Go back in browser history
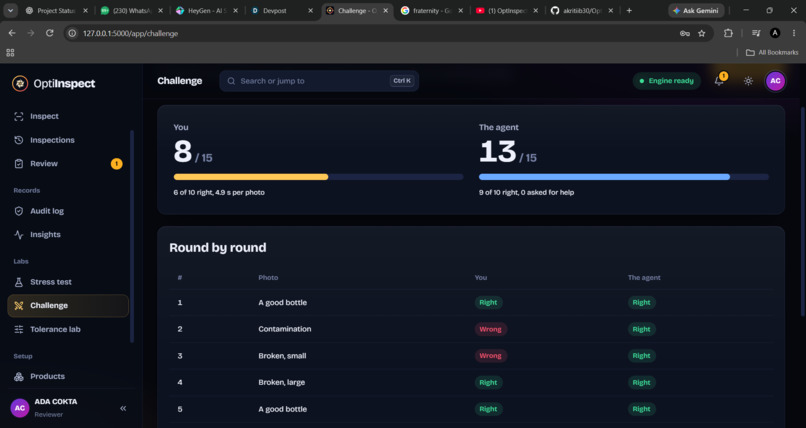This screenshot has height=428, width=806. pos(12,33)
